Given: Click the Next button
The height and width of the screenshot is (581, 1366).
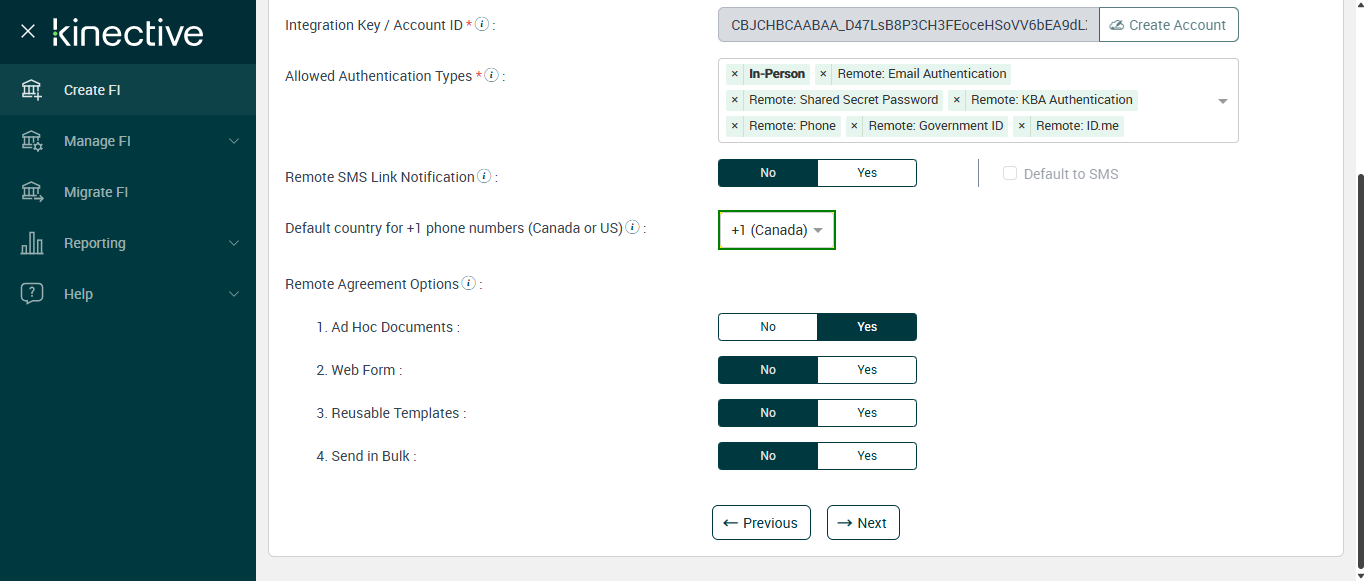Looking at the screenshot, I should 863,523.
